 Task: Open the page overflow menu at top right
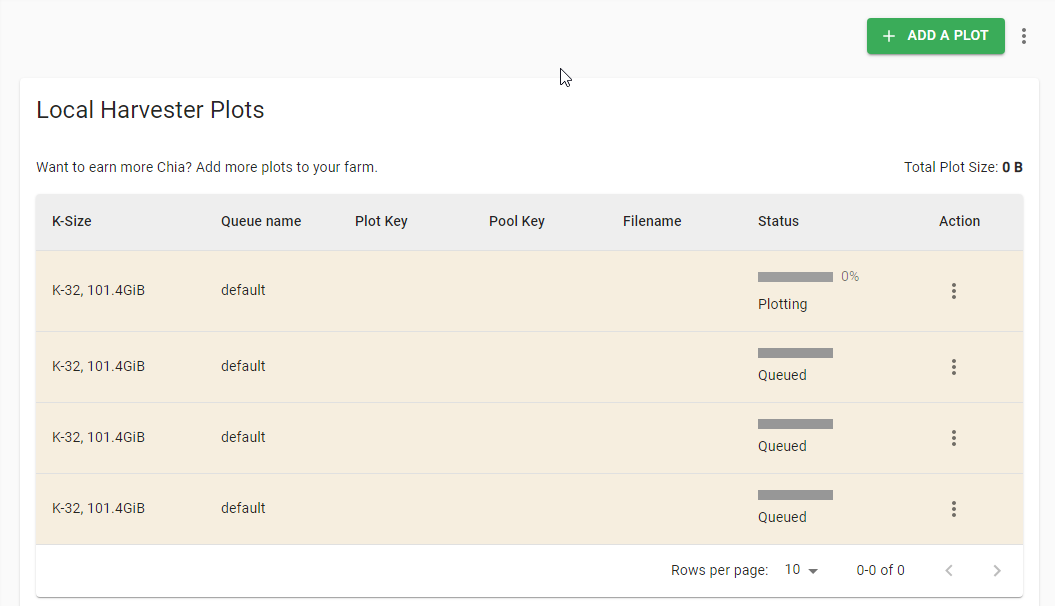click(x=1024, y=36)
